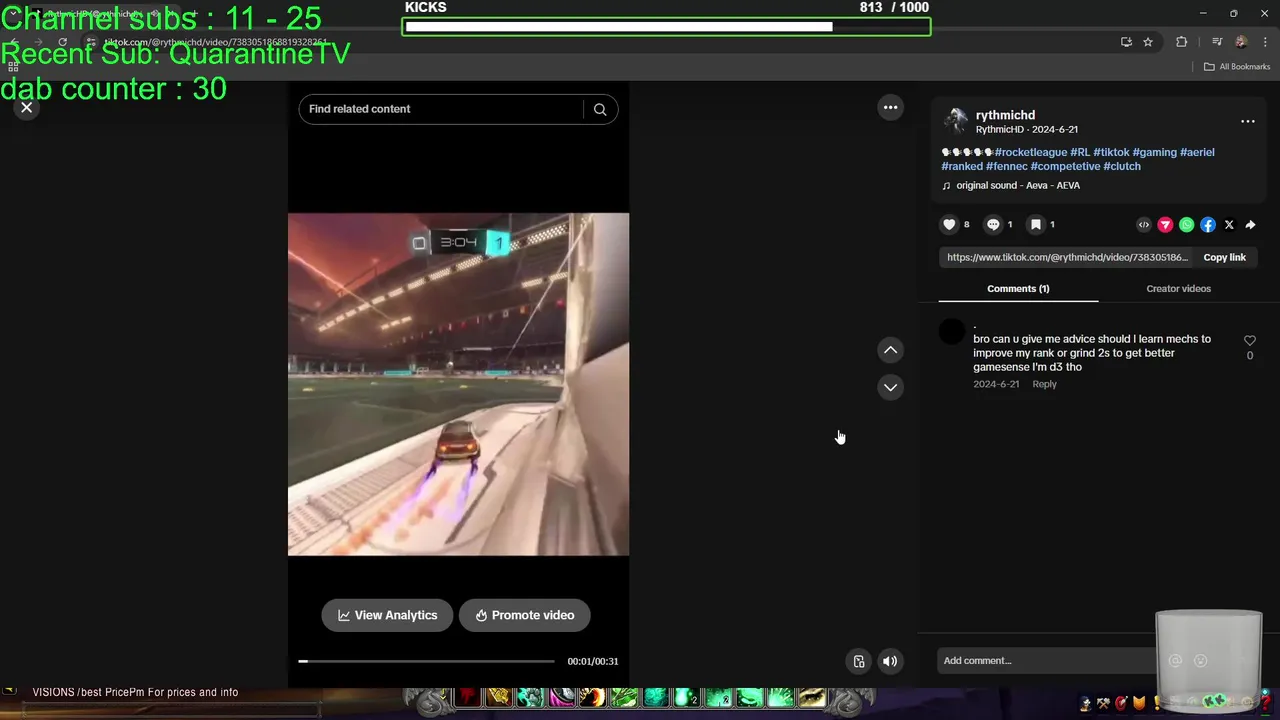Click the game red question mark help icon

tap(1264, 703)
